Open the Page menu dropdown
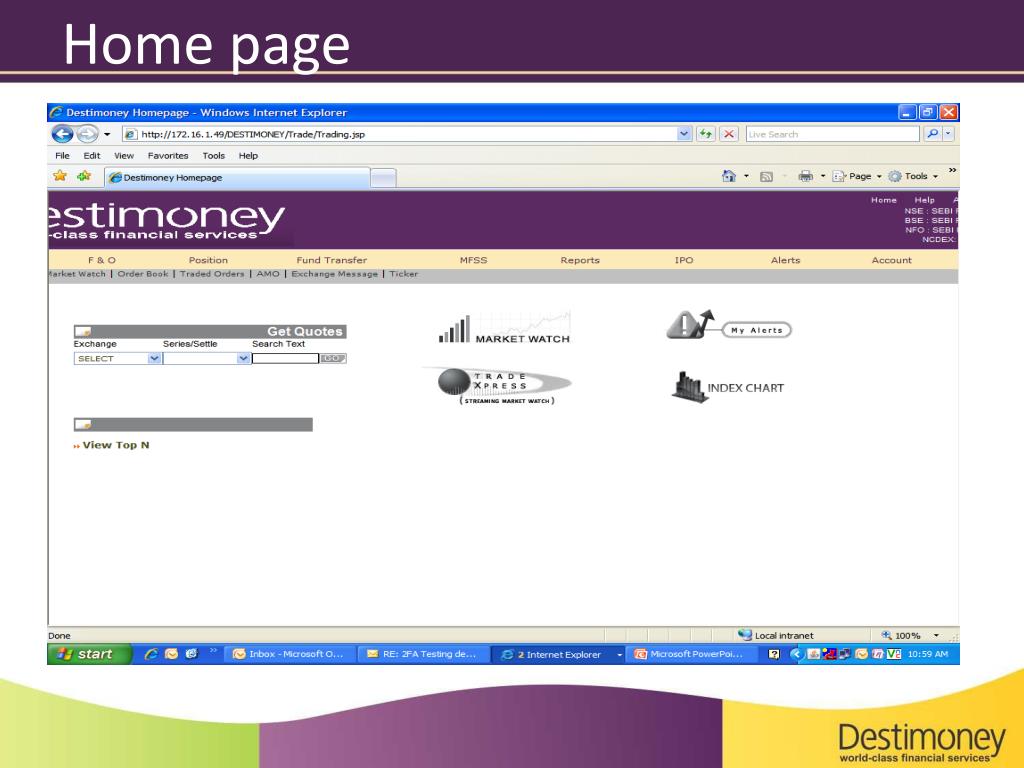The height and width of the screenshot is (768, 1024). coord(857,176)
